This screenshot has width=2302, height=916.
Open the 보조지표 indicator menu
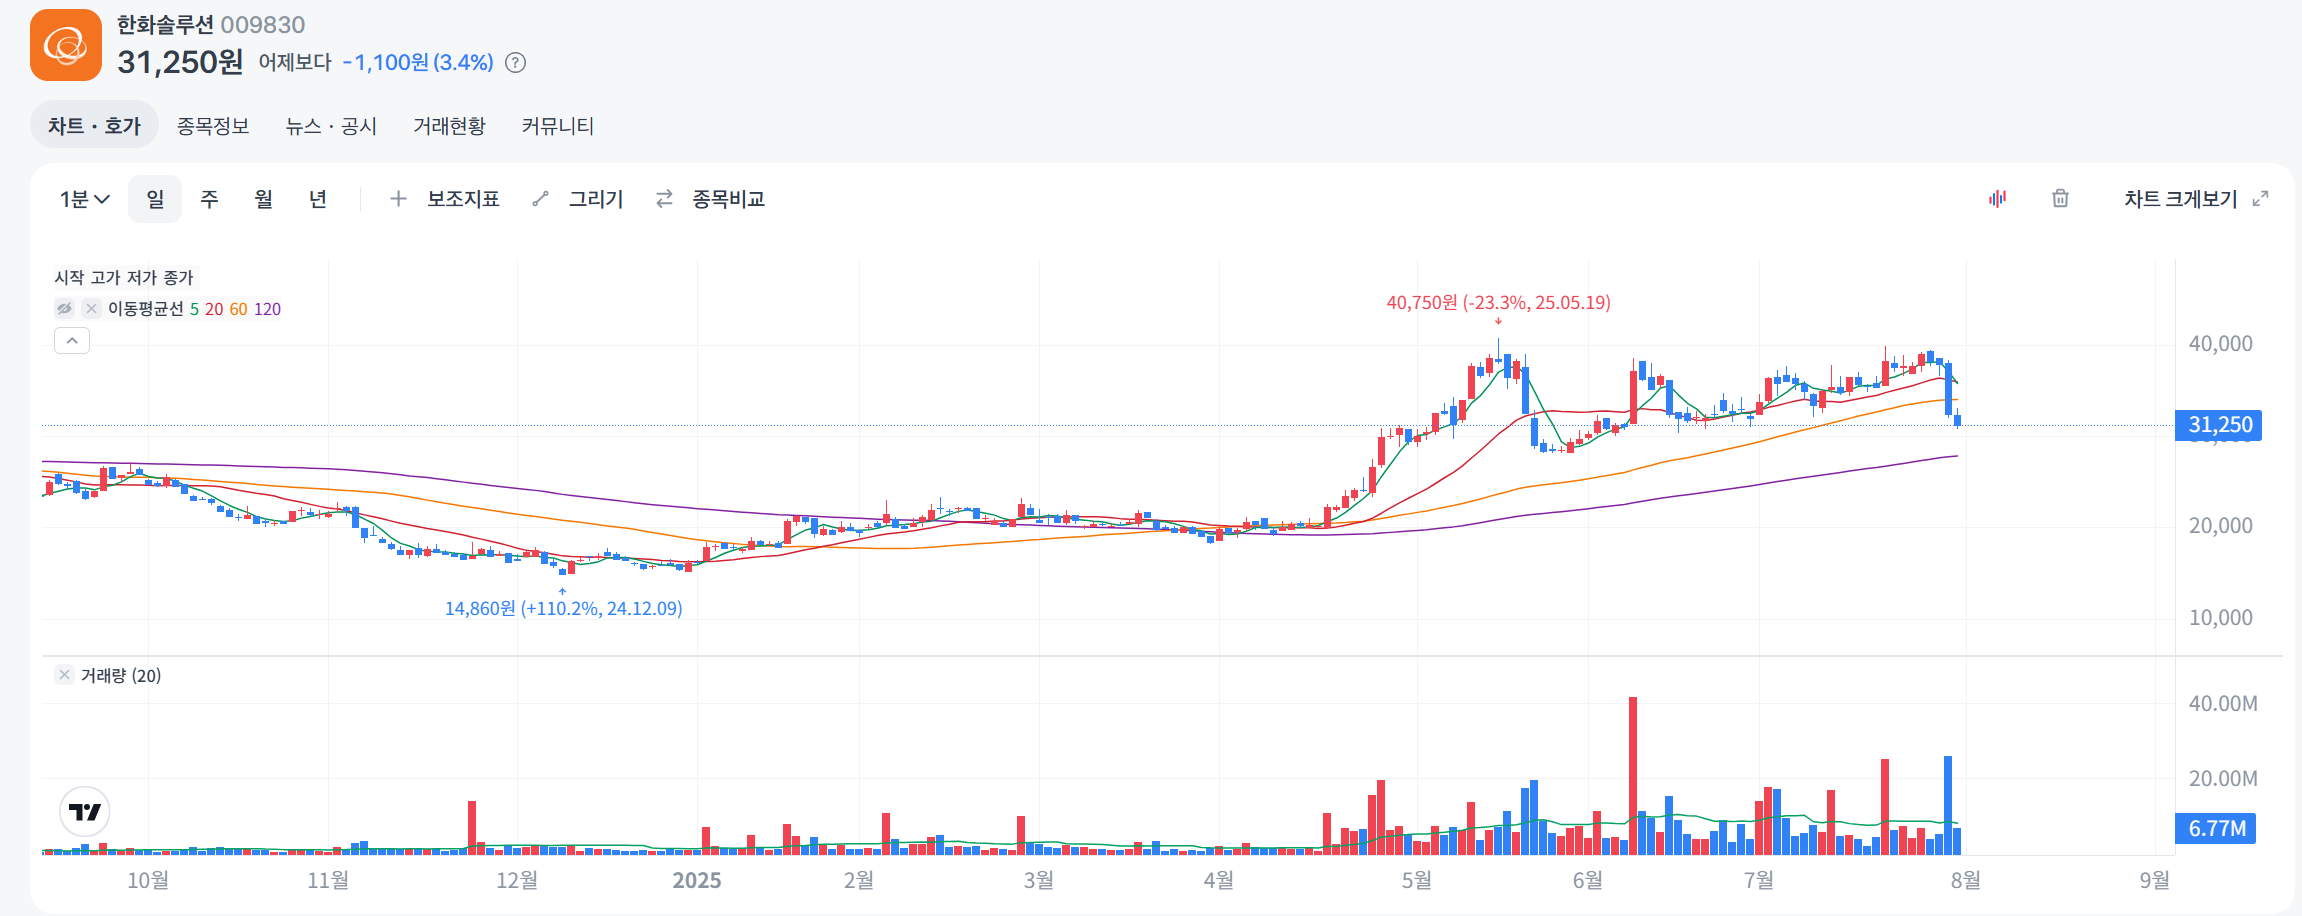[463, 199]
